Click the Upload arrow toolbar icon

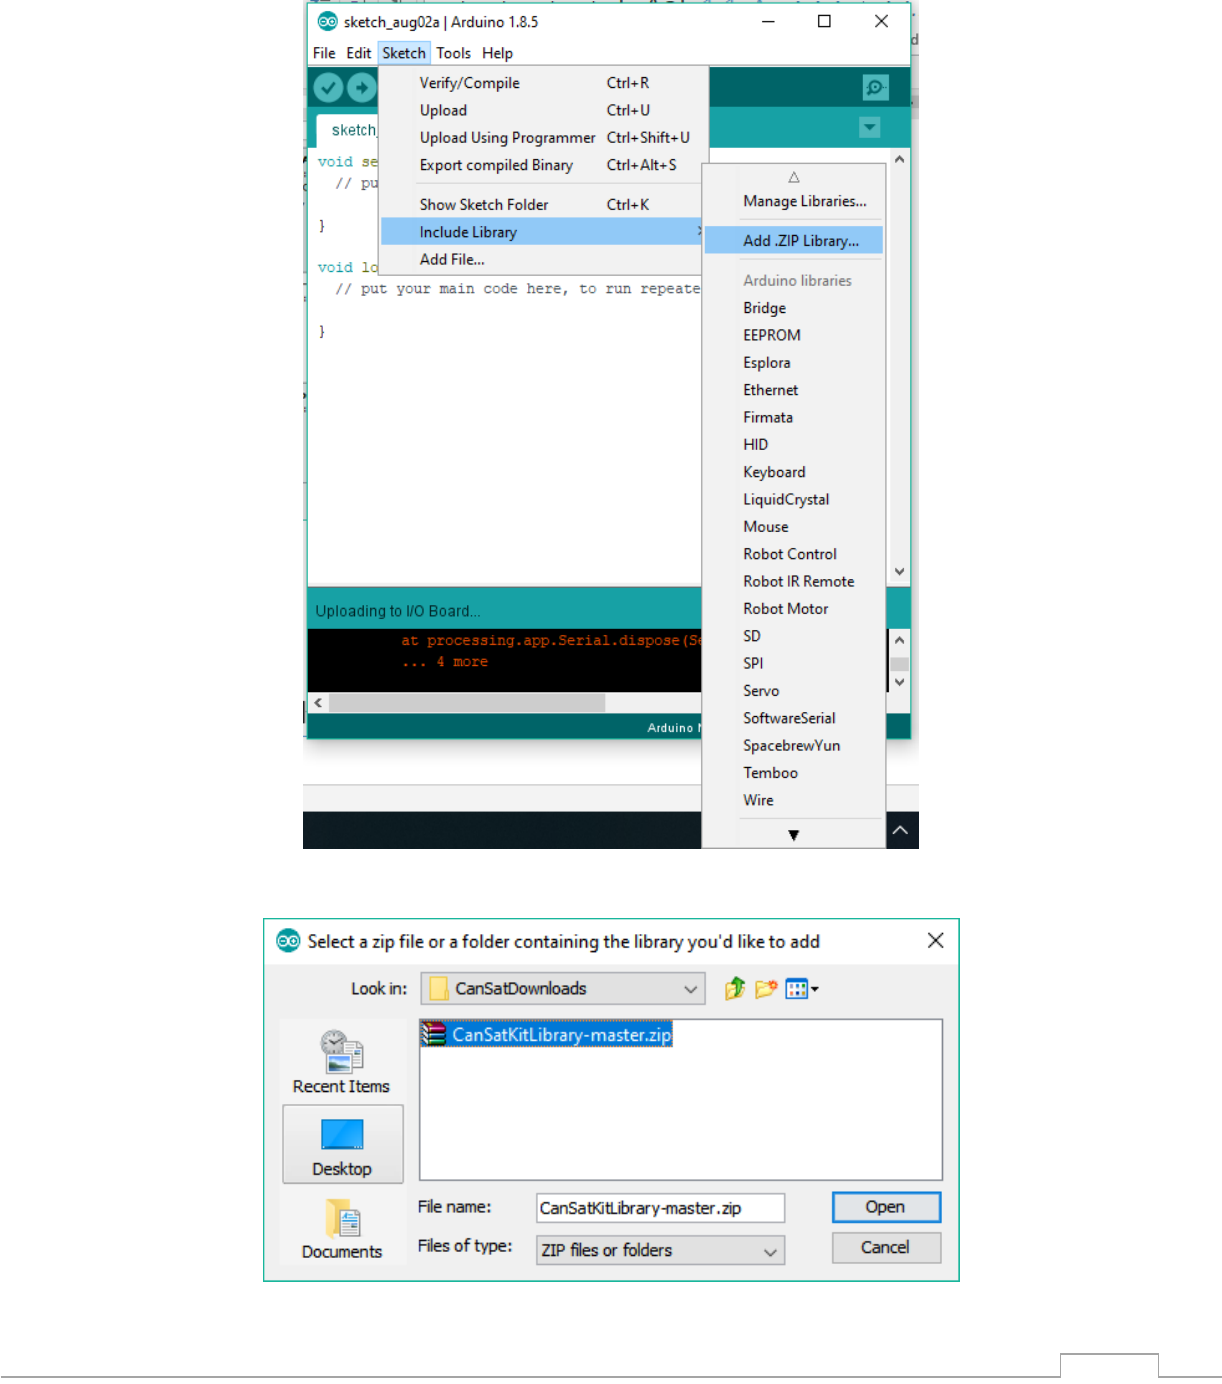(362, 88)
